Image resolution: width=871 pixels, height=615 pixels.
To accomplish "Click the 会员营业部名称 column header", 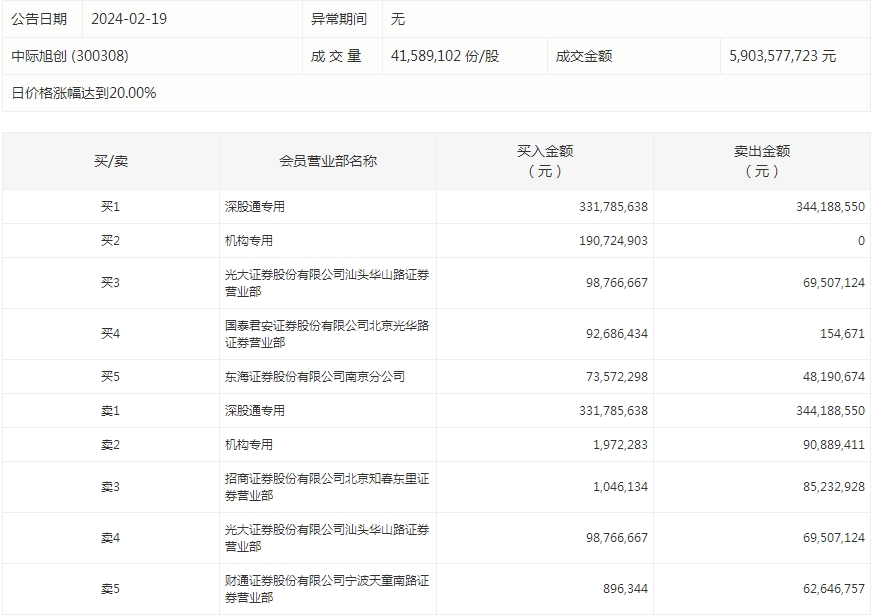I will coord(328,161).
